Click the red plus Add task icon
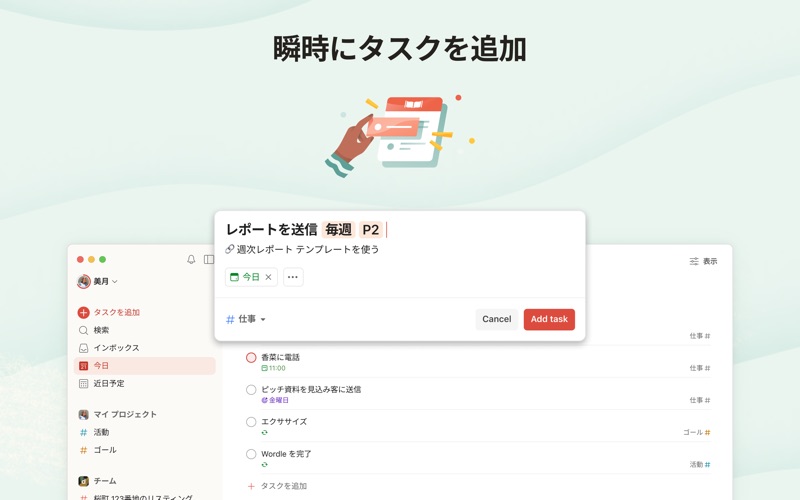800x500 pixels. pyautogui.click(x=83, y=312)
